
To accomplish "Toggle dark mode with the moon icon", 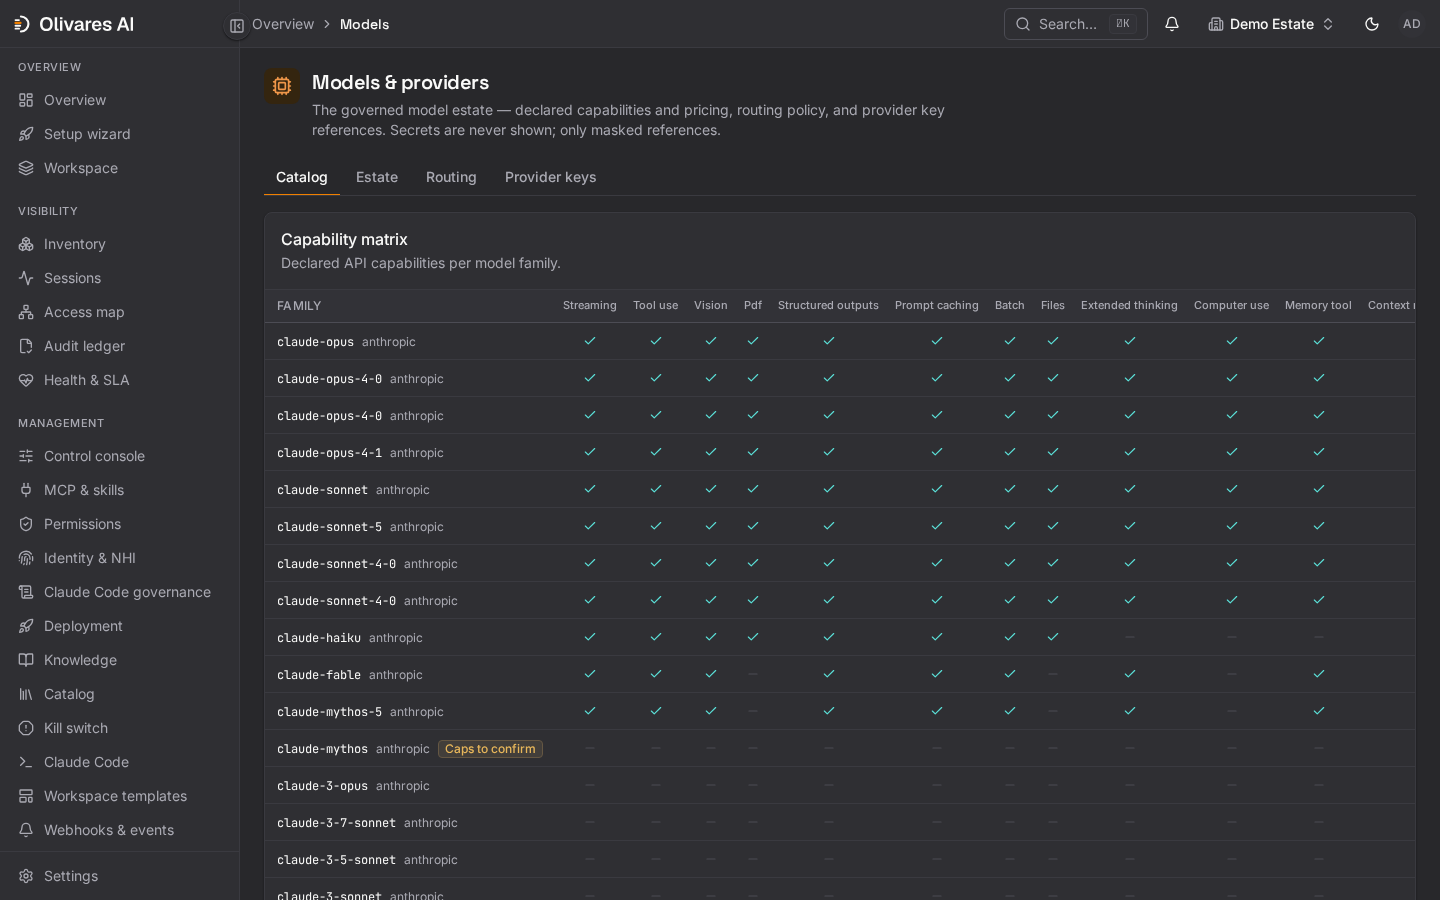I will [1372, 24].
